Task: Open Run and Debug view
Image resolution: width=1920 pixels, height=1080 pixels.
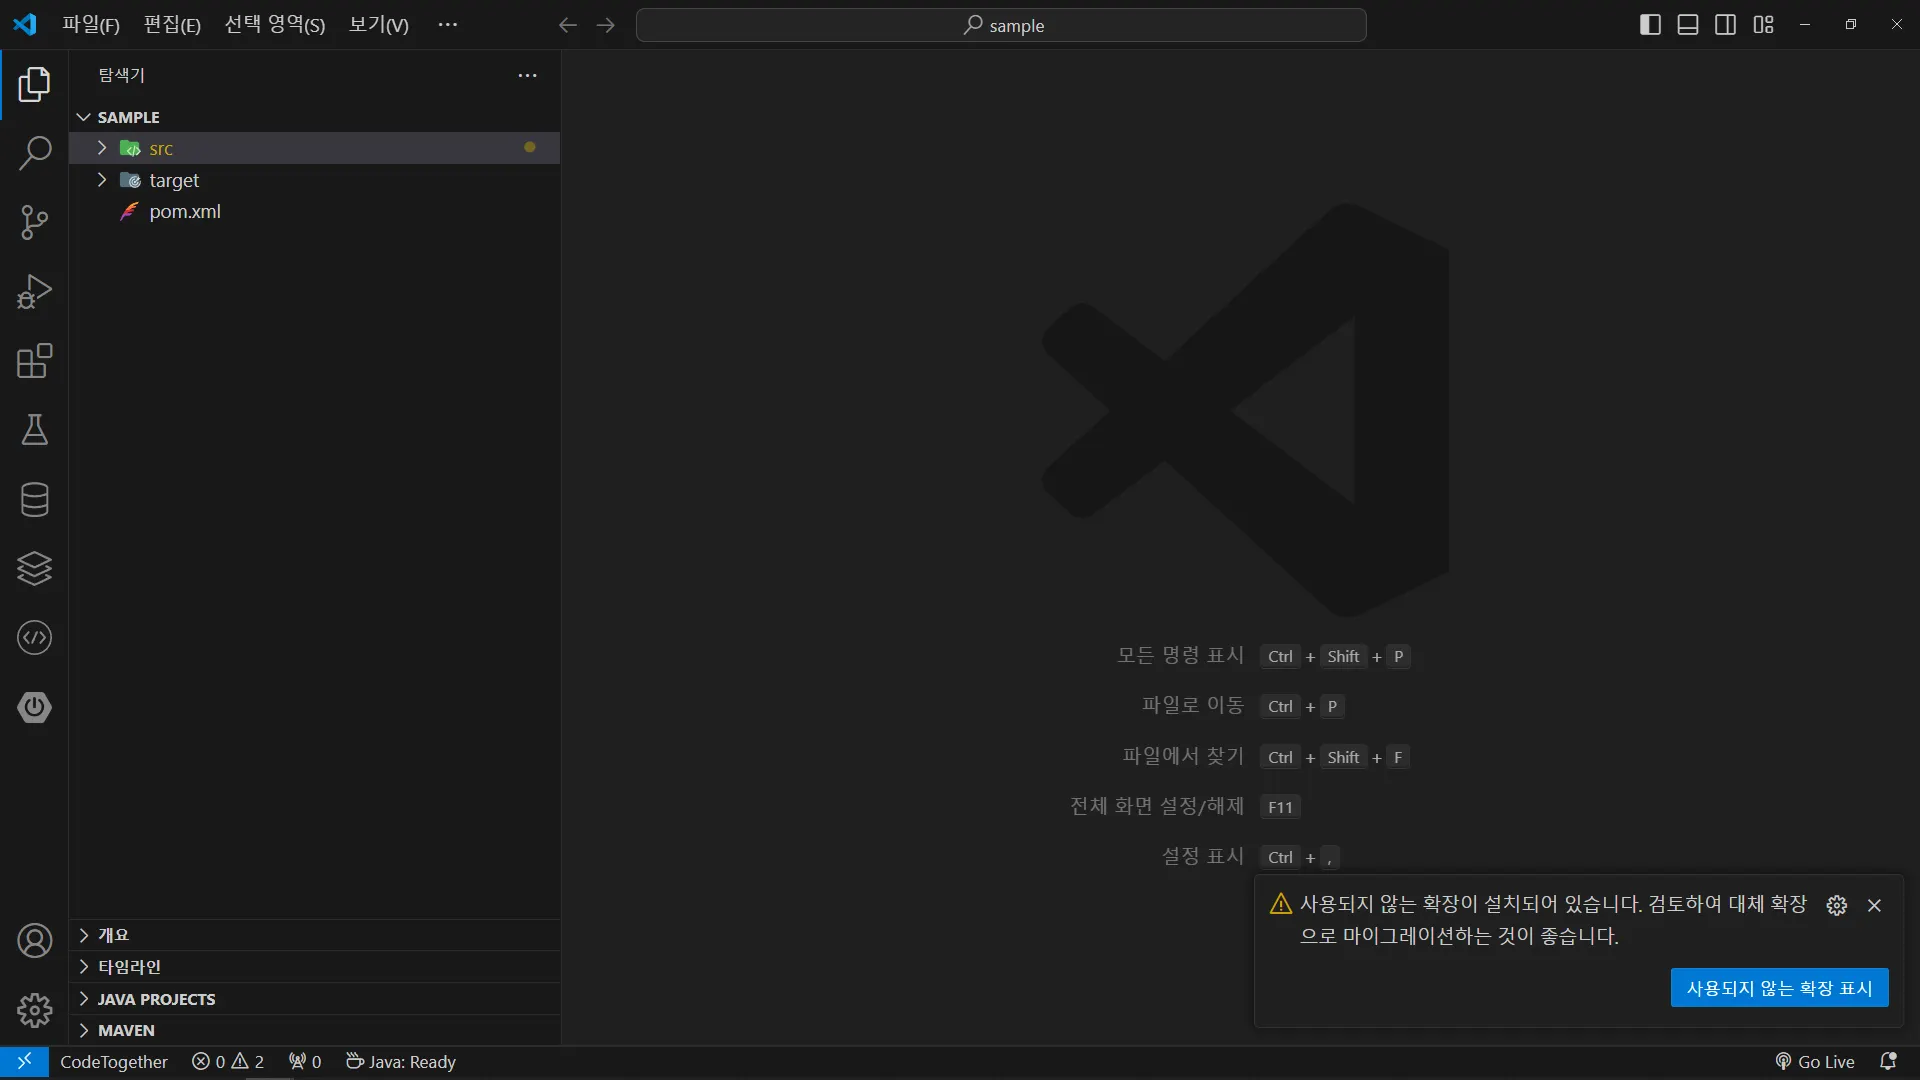Action: 34,291
